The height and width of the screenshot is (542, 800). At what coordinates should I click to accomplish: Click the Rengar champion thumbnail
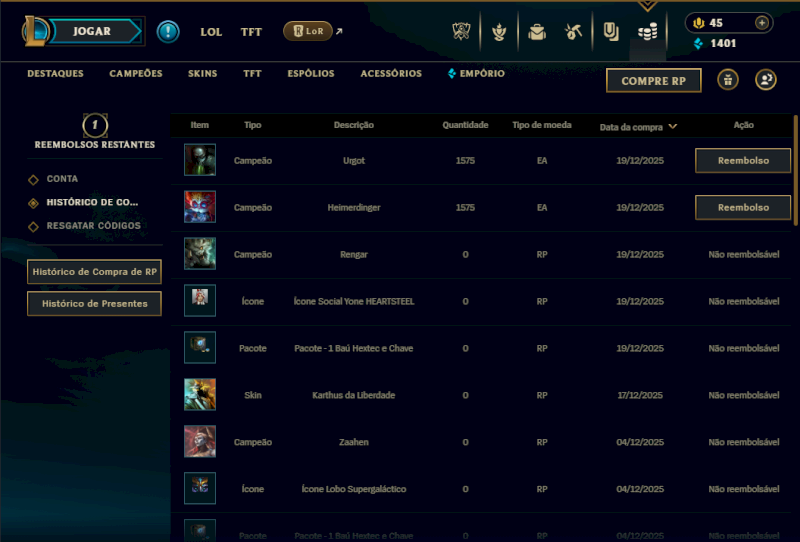(x=200, y=254)
